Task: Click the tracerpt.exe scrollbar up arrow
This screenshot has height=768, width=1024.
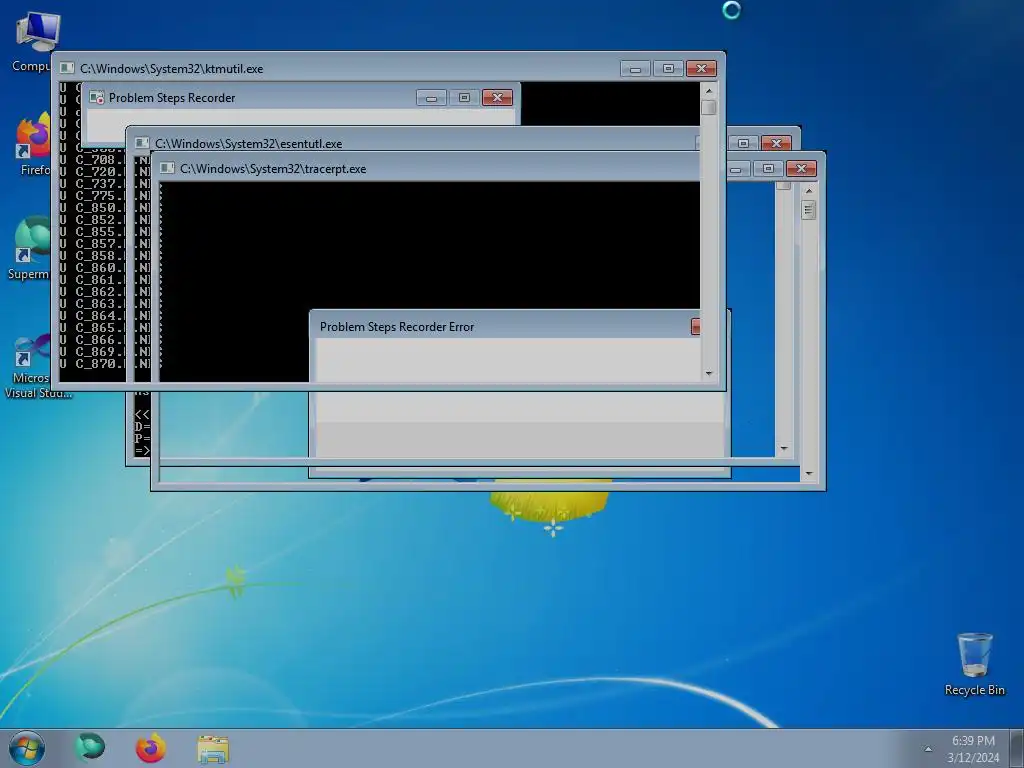Action: 808,191
